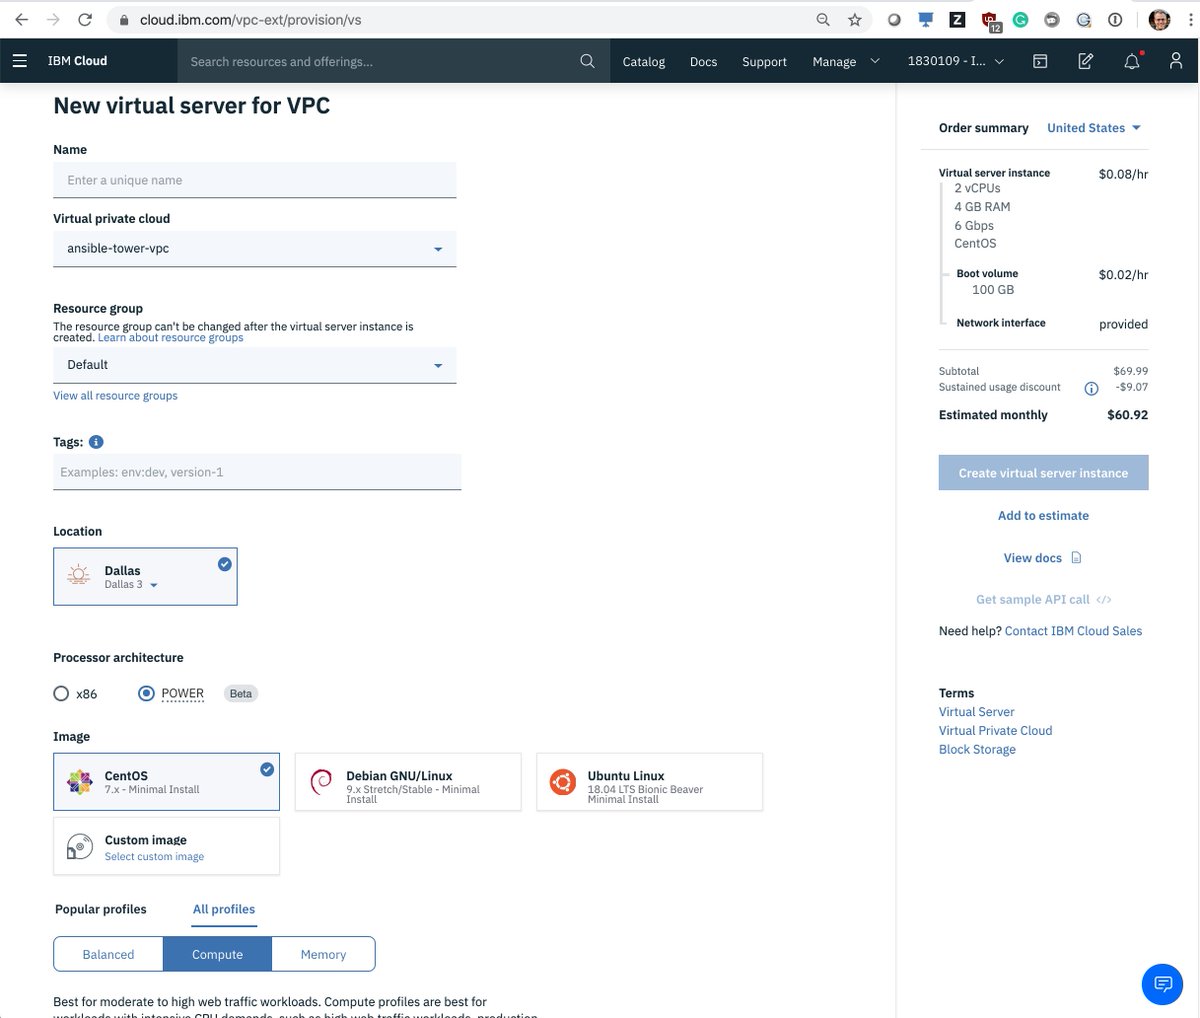
Task: Click the browser back arrow
Action: click(21, 19)
